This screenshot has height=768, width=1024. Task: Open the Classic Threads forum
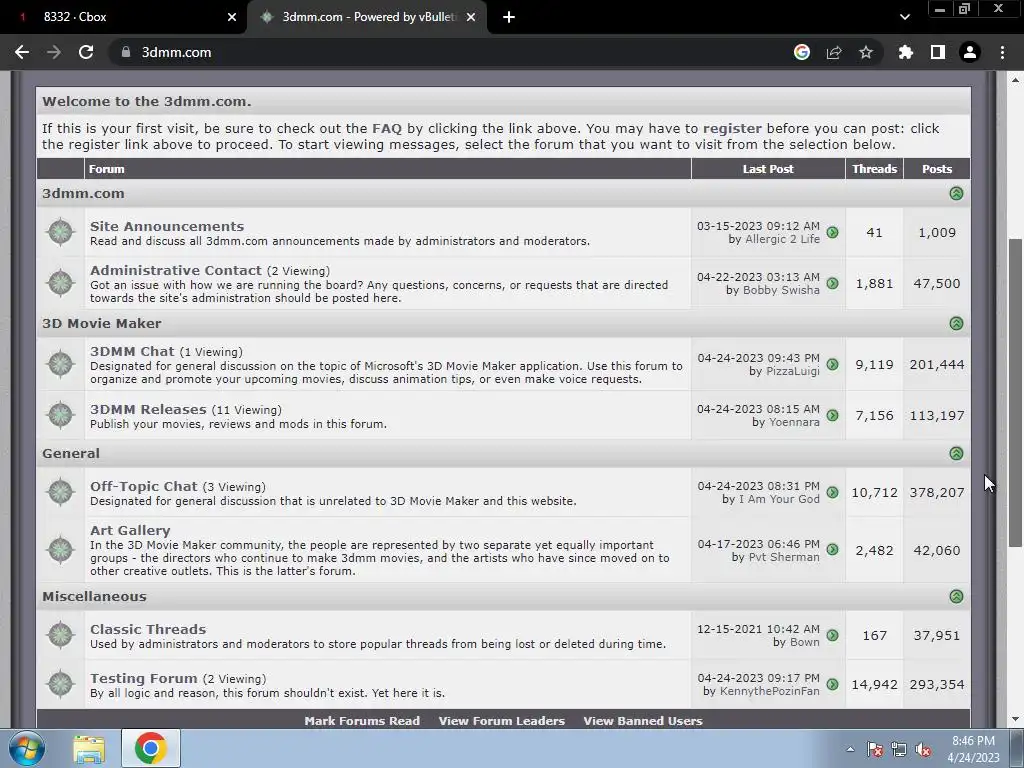click(x=148, y=629)
